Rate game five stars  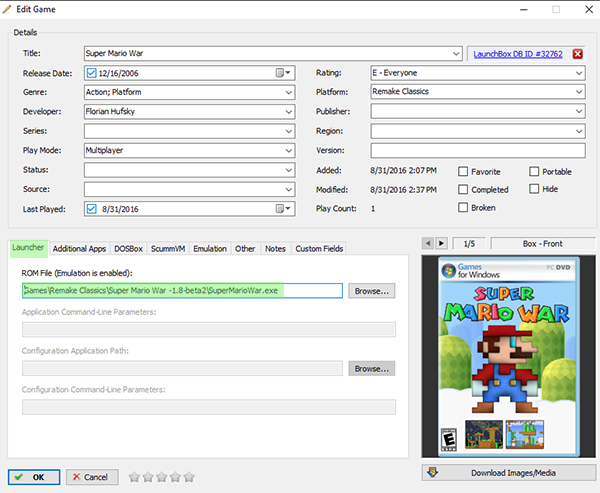(189, 477)
